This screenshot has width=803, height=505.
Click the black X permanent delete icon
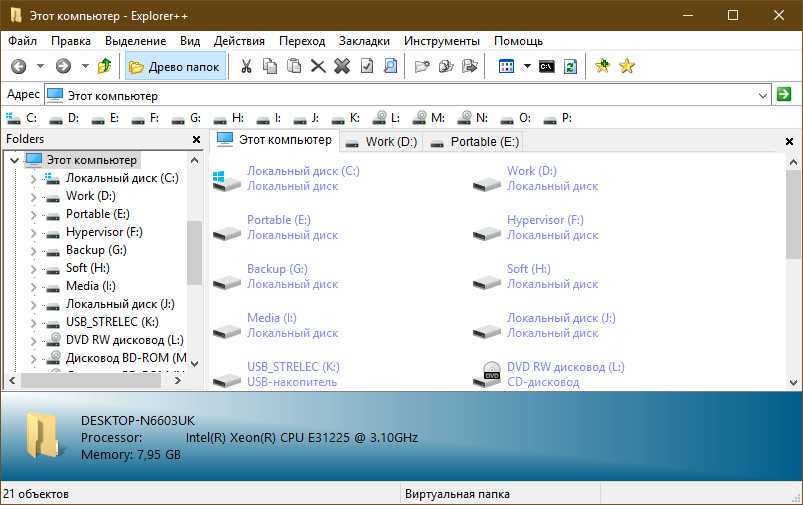[342, 66]
